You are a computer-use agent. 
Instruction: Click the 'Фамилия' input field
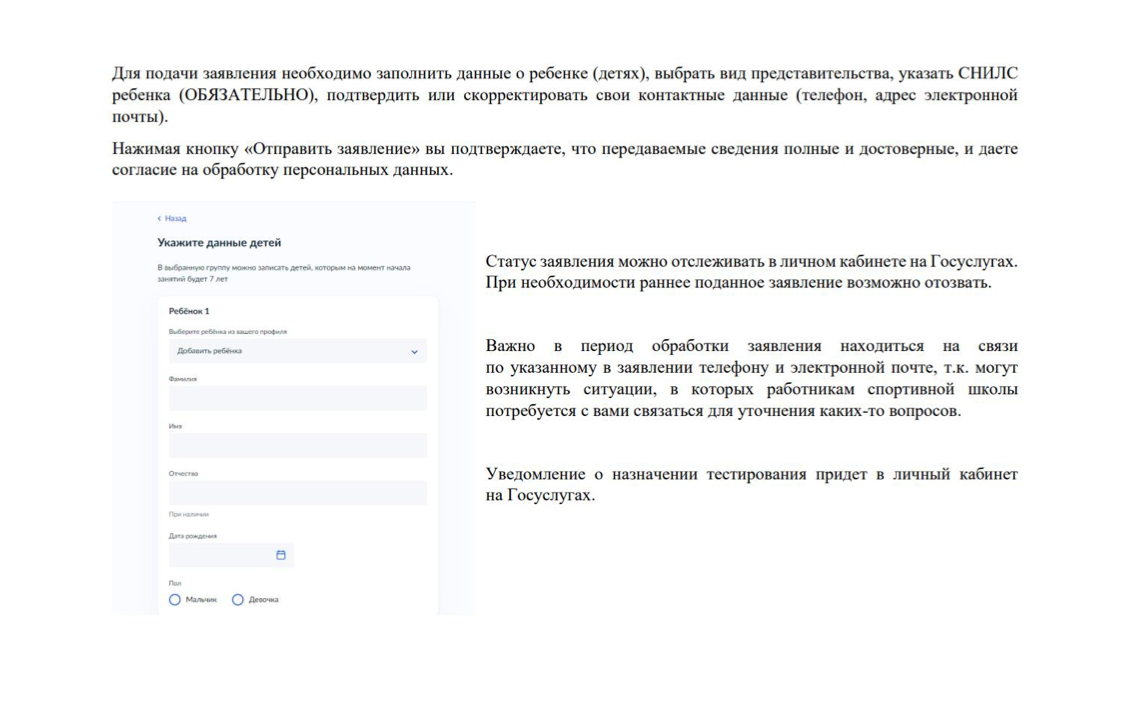point(297,398)
